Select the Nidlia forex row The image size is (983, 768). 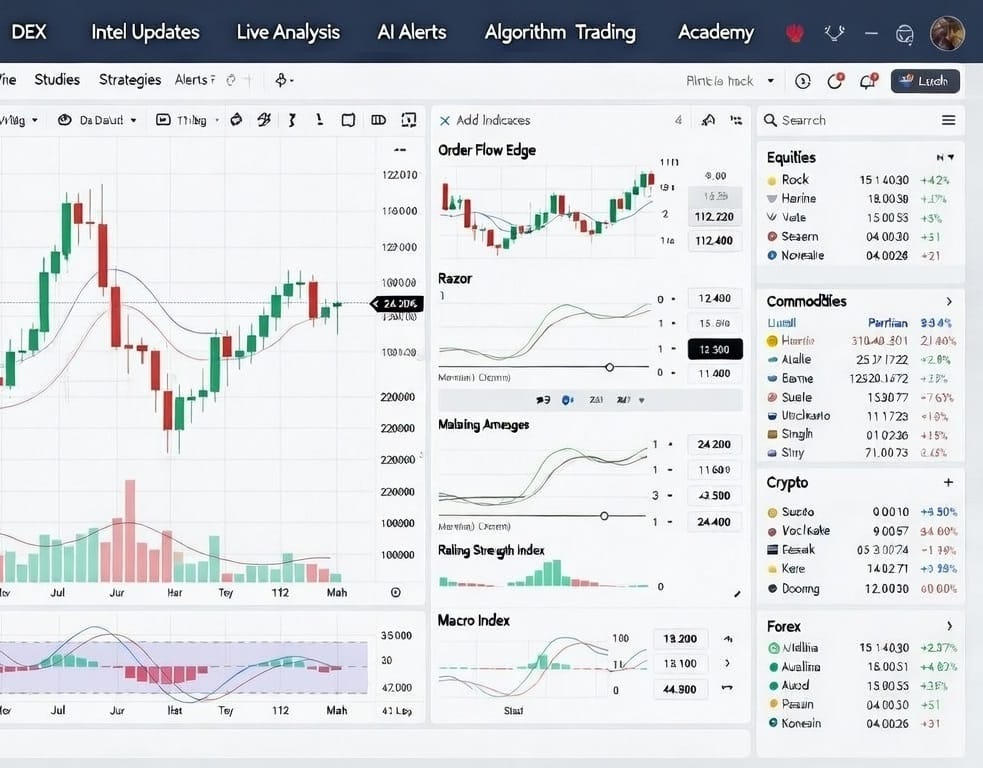(861, 648)
